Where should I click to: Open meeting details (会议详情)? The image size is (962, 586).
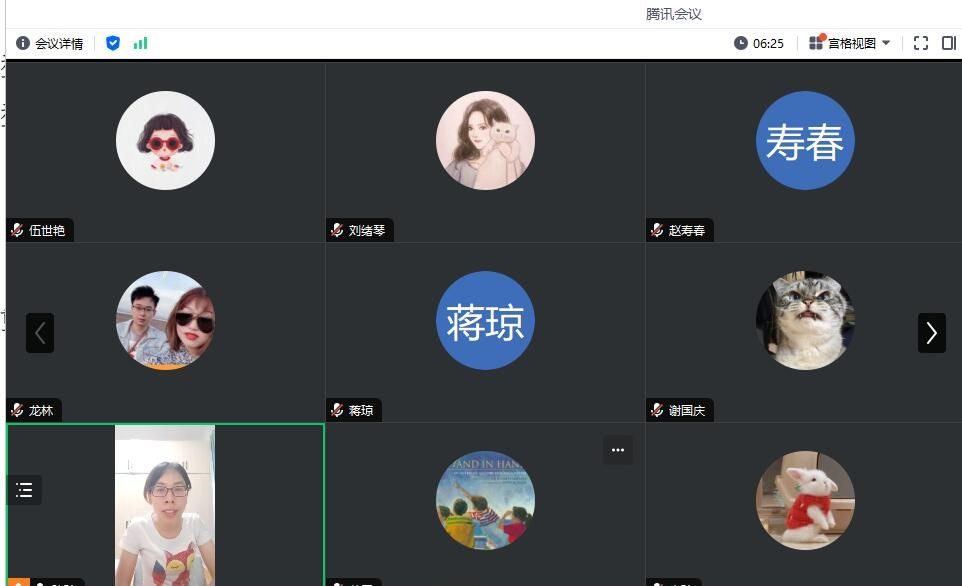[x=50, y=43]
